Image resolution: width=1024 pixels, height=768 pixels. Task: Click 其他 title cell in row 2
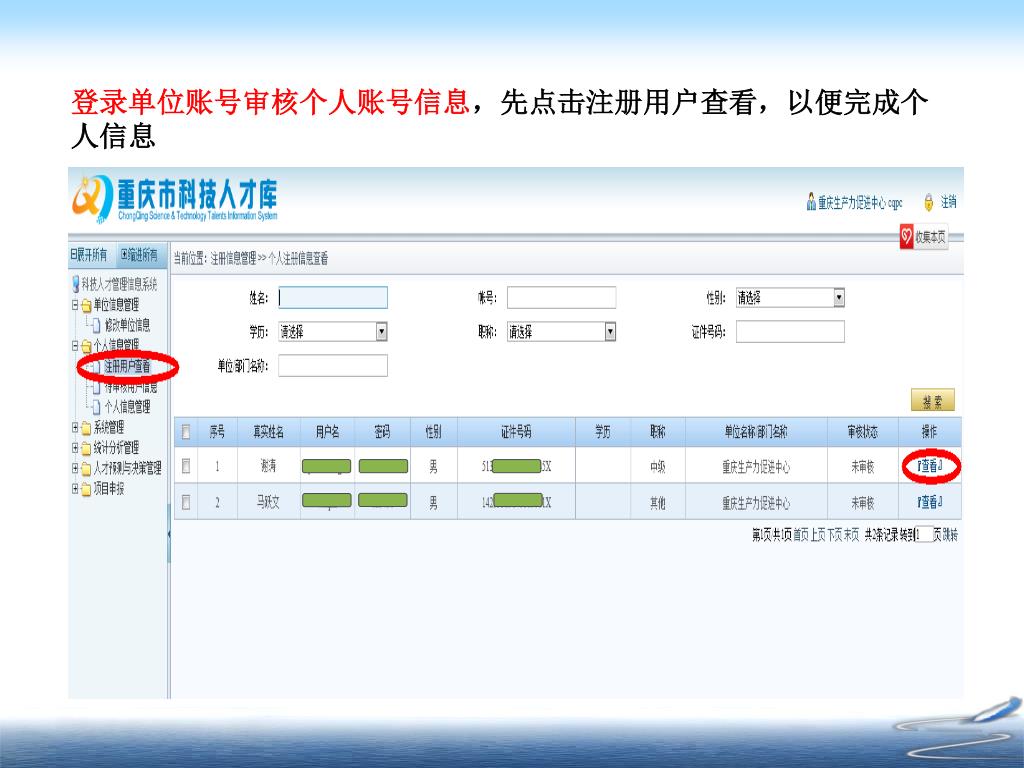click(x=658, y=502)
